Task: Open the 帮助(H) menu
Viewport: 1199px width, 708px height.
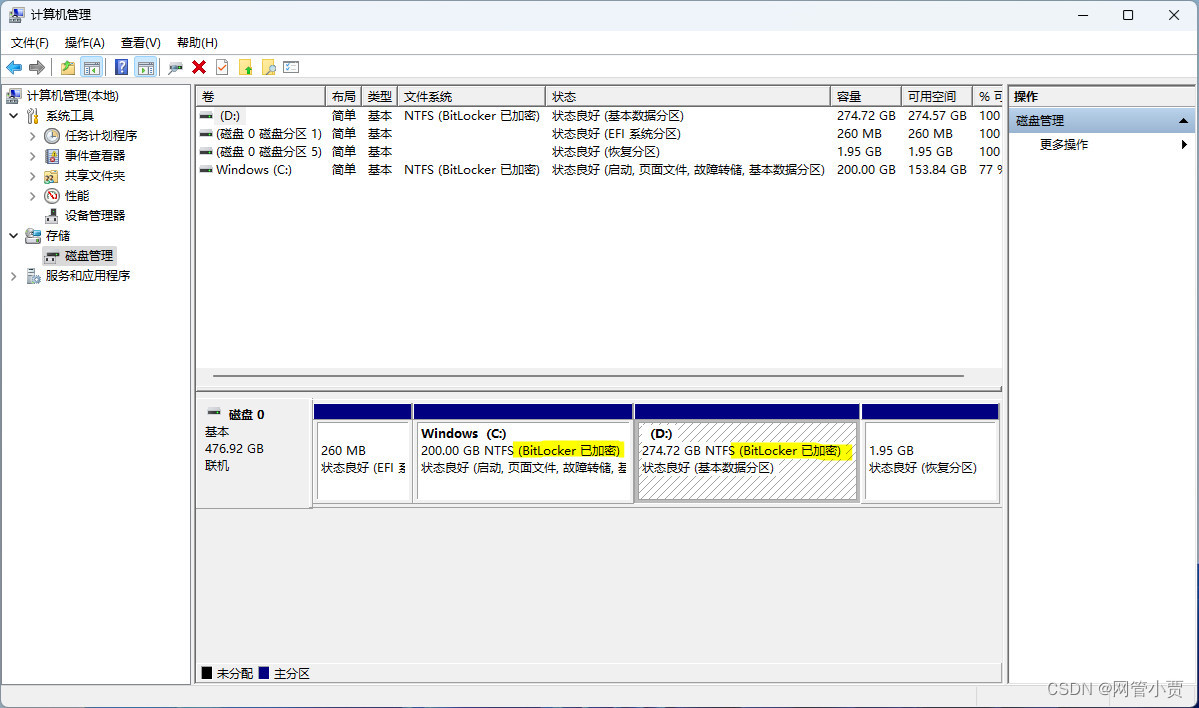Action: [197, 43]
